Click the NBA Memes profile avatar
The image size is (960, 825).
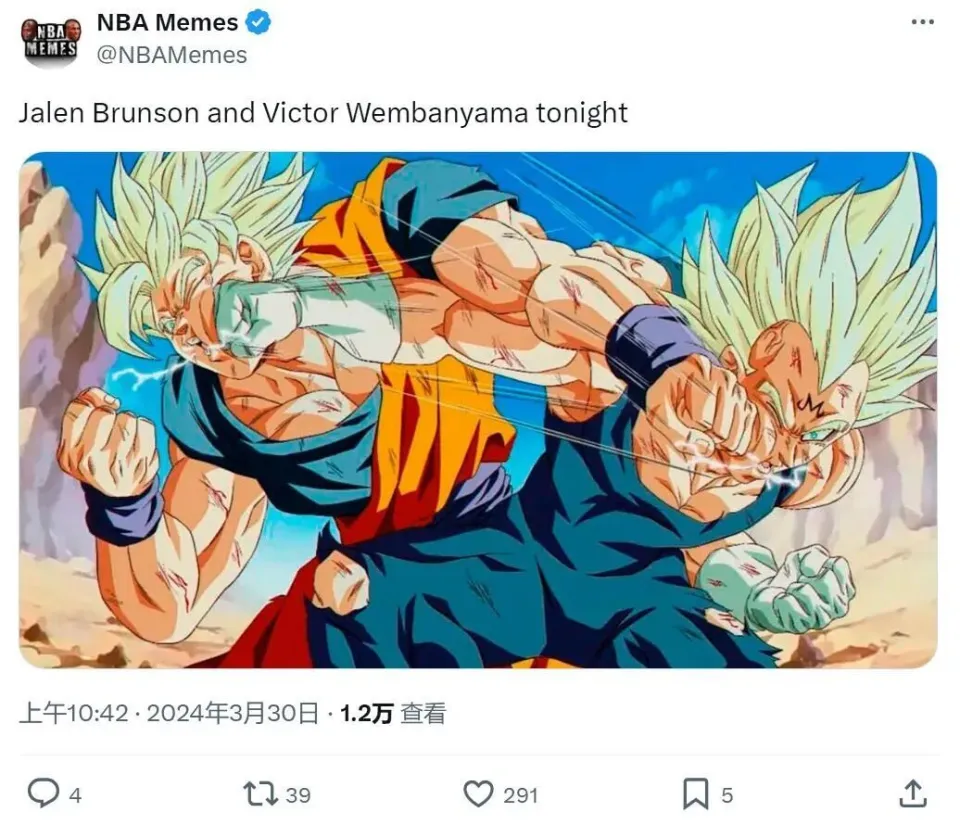[51, 40]
